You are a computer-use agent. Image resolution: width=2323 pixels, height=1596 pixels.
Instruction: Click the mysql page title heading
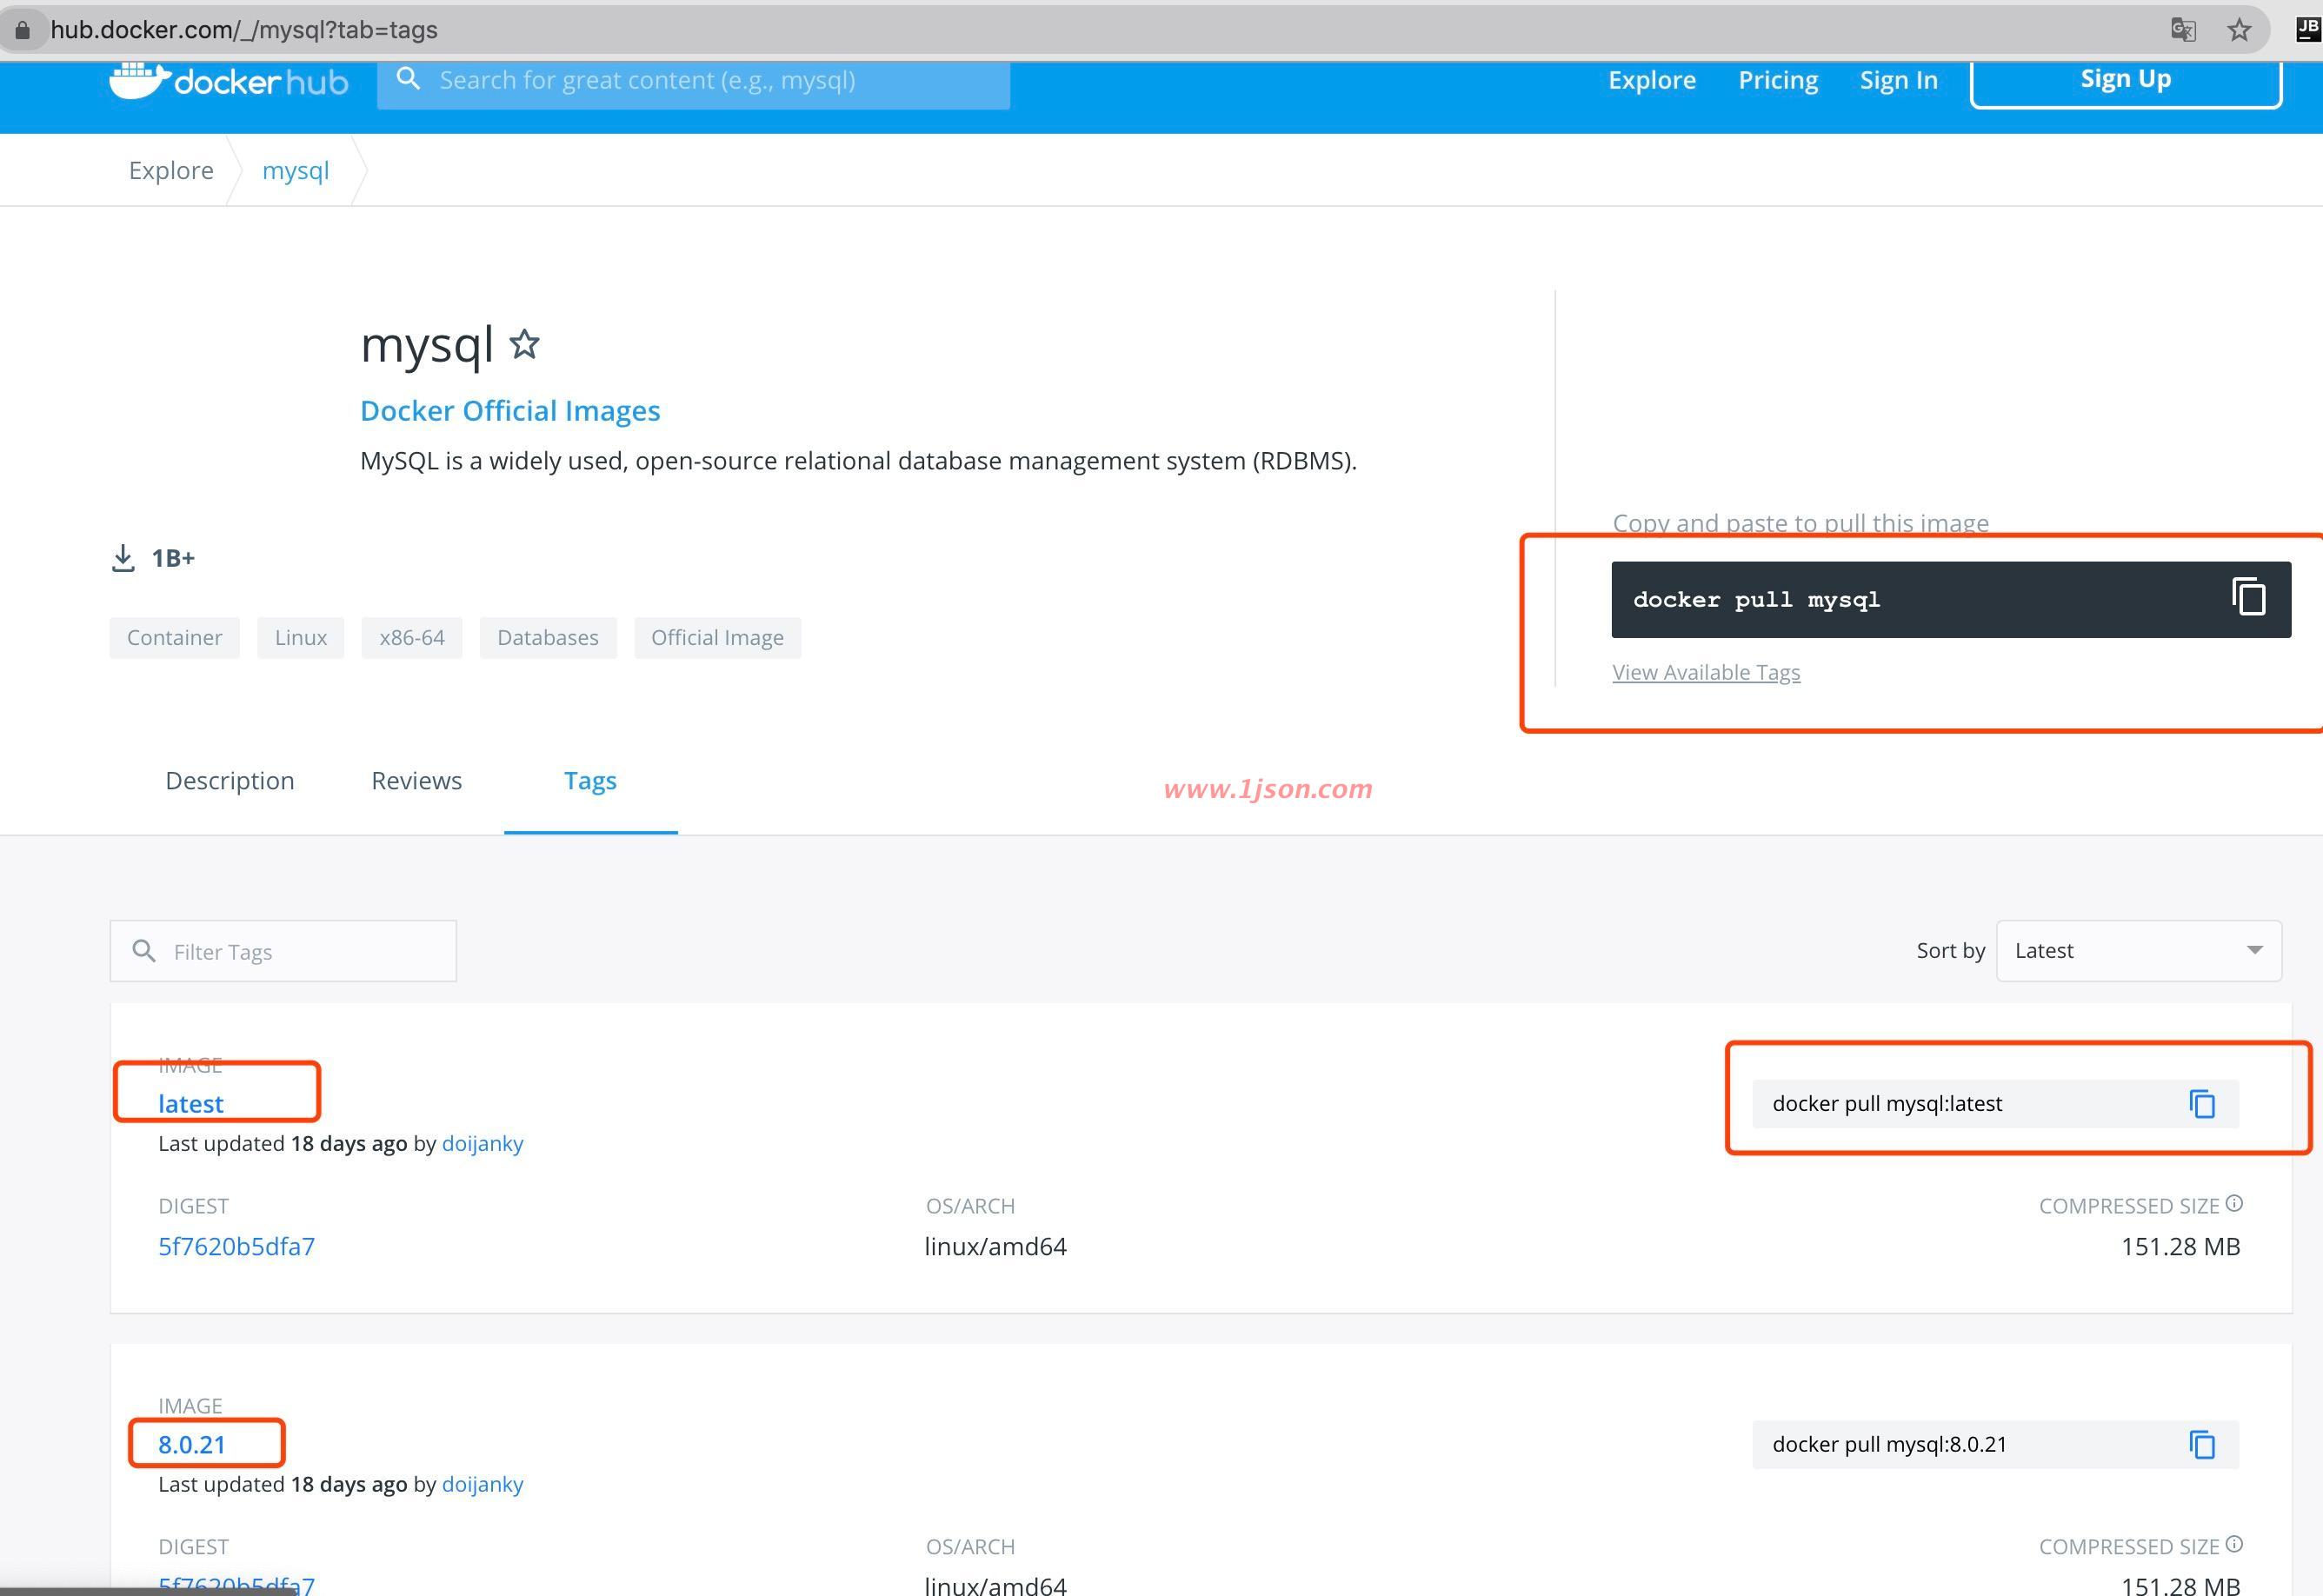point(427,345)
